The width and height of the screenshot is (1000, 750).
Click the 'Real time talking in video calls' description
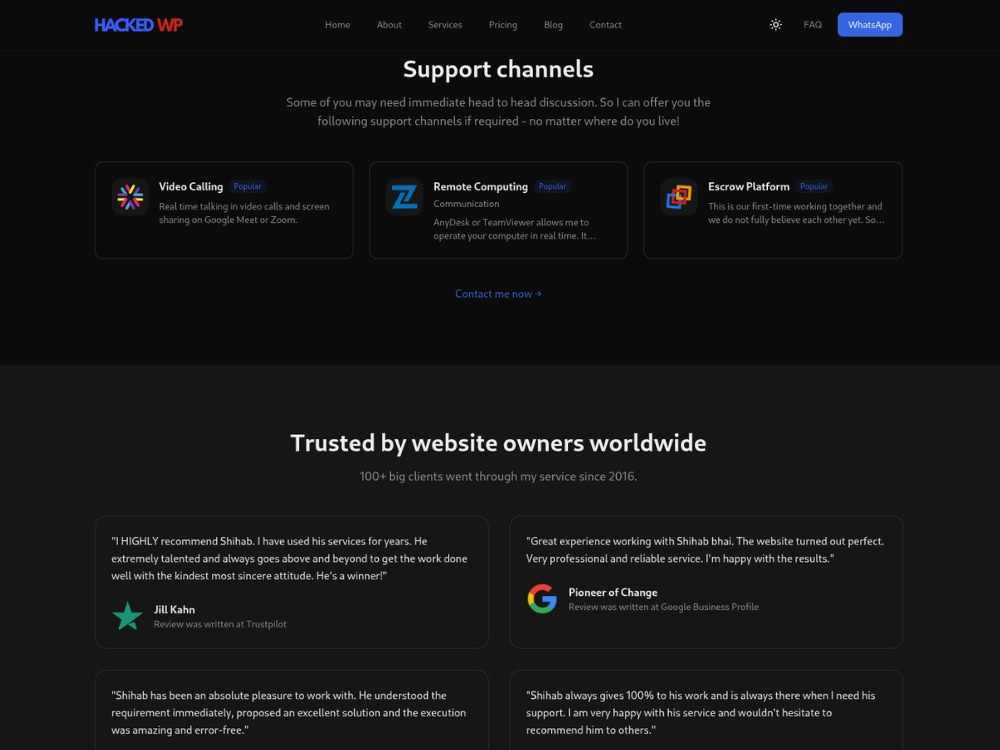(x=244, y=213)
